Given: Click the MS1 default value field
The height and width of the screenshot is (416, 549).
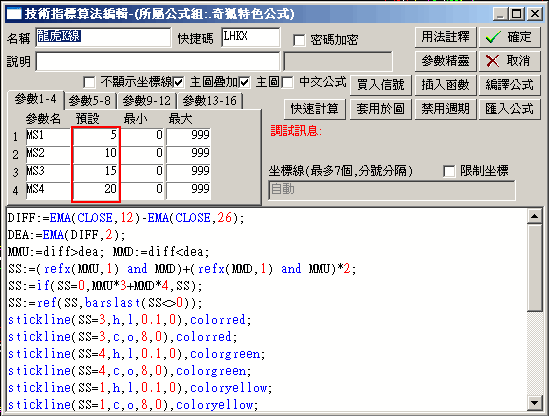Looking at the screenshot, I should click(96, 135).
